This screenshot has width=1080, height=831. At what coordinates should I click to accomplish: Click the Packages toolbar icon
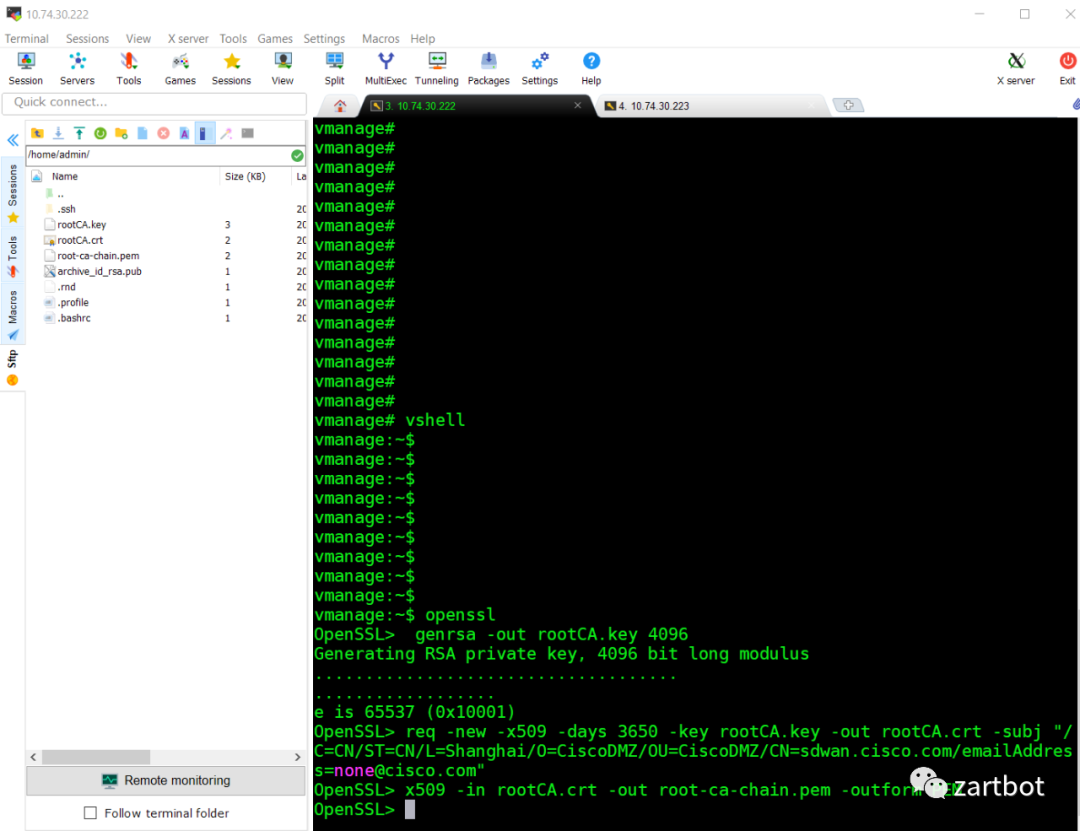pyautogui.click(x=488, y=69)
